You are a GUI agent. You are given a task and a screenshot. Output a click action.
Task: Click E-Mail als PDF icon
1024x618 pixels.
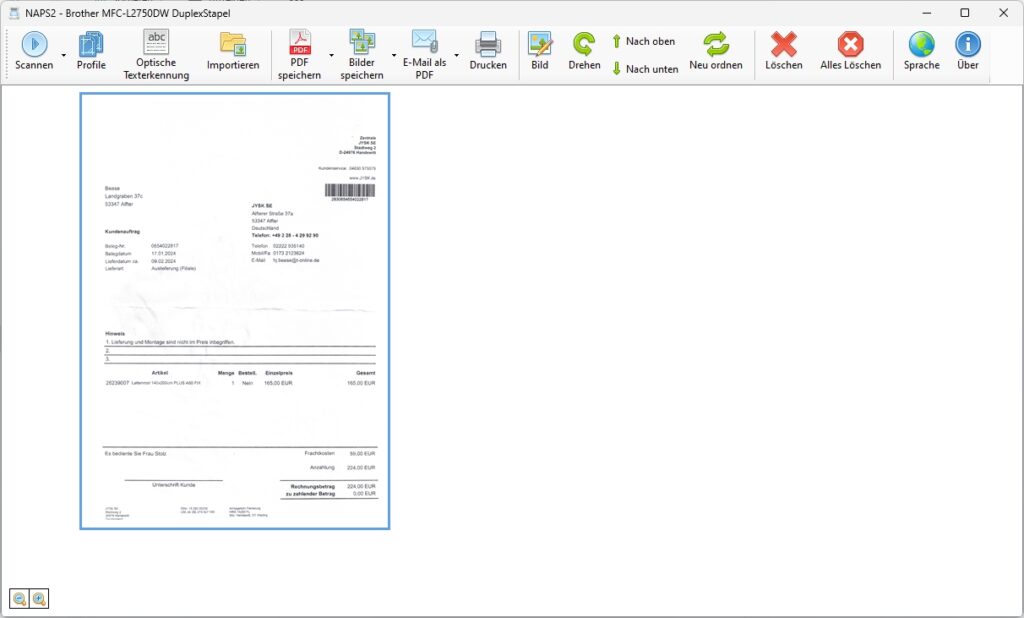coord(424,42)
